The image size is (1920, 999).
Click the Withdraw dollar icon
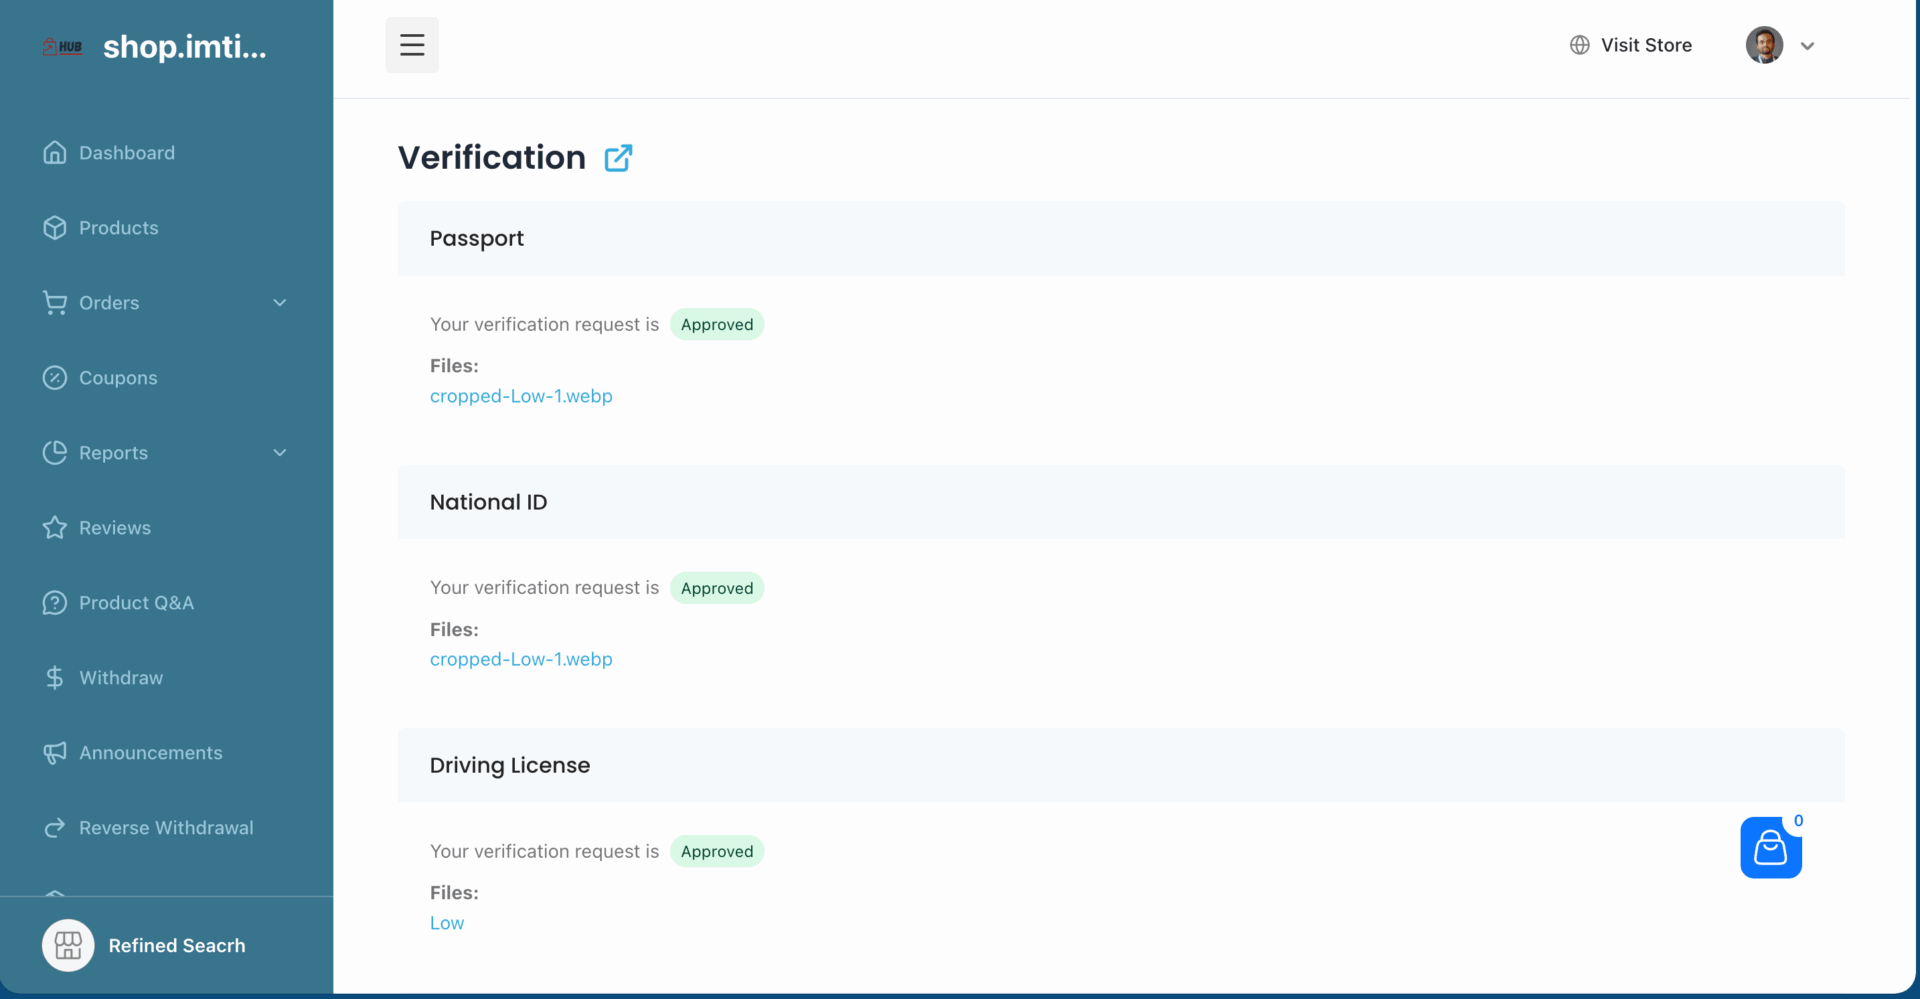click(x=55, y=677)
